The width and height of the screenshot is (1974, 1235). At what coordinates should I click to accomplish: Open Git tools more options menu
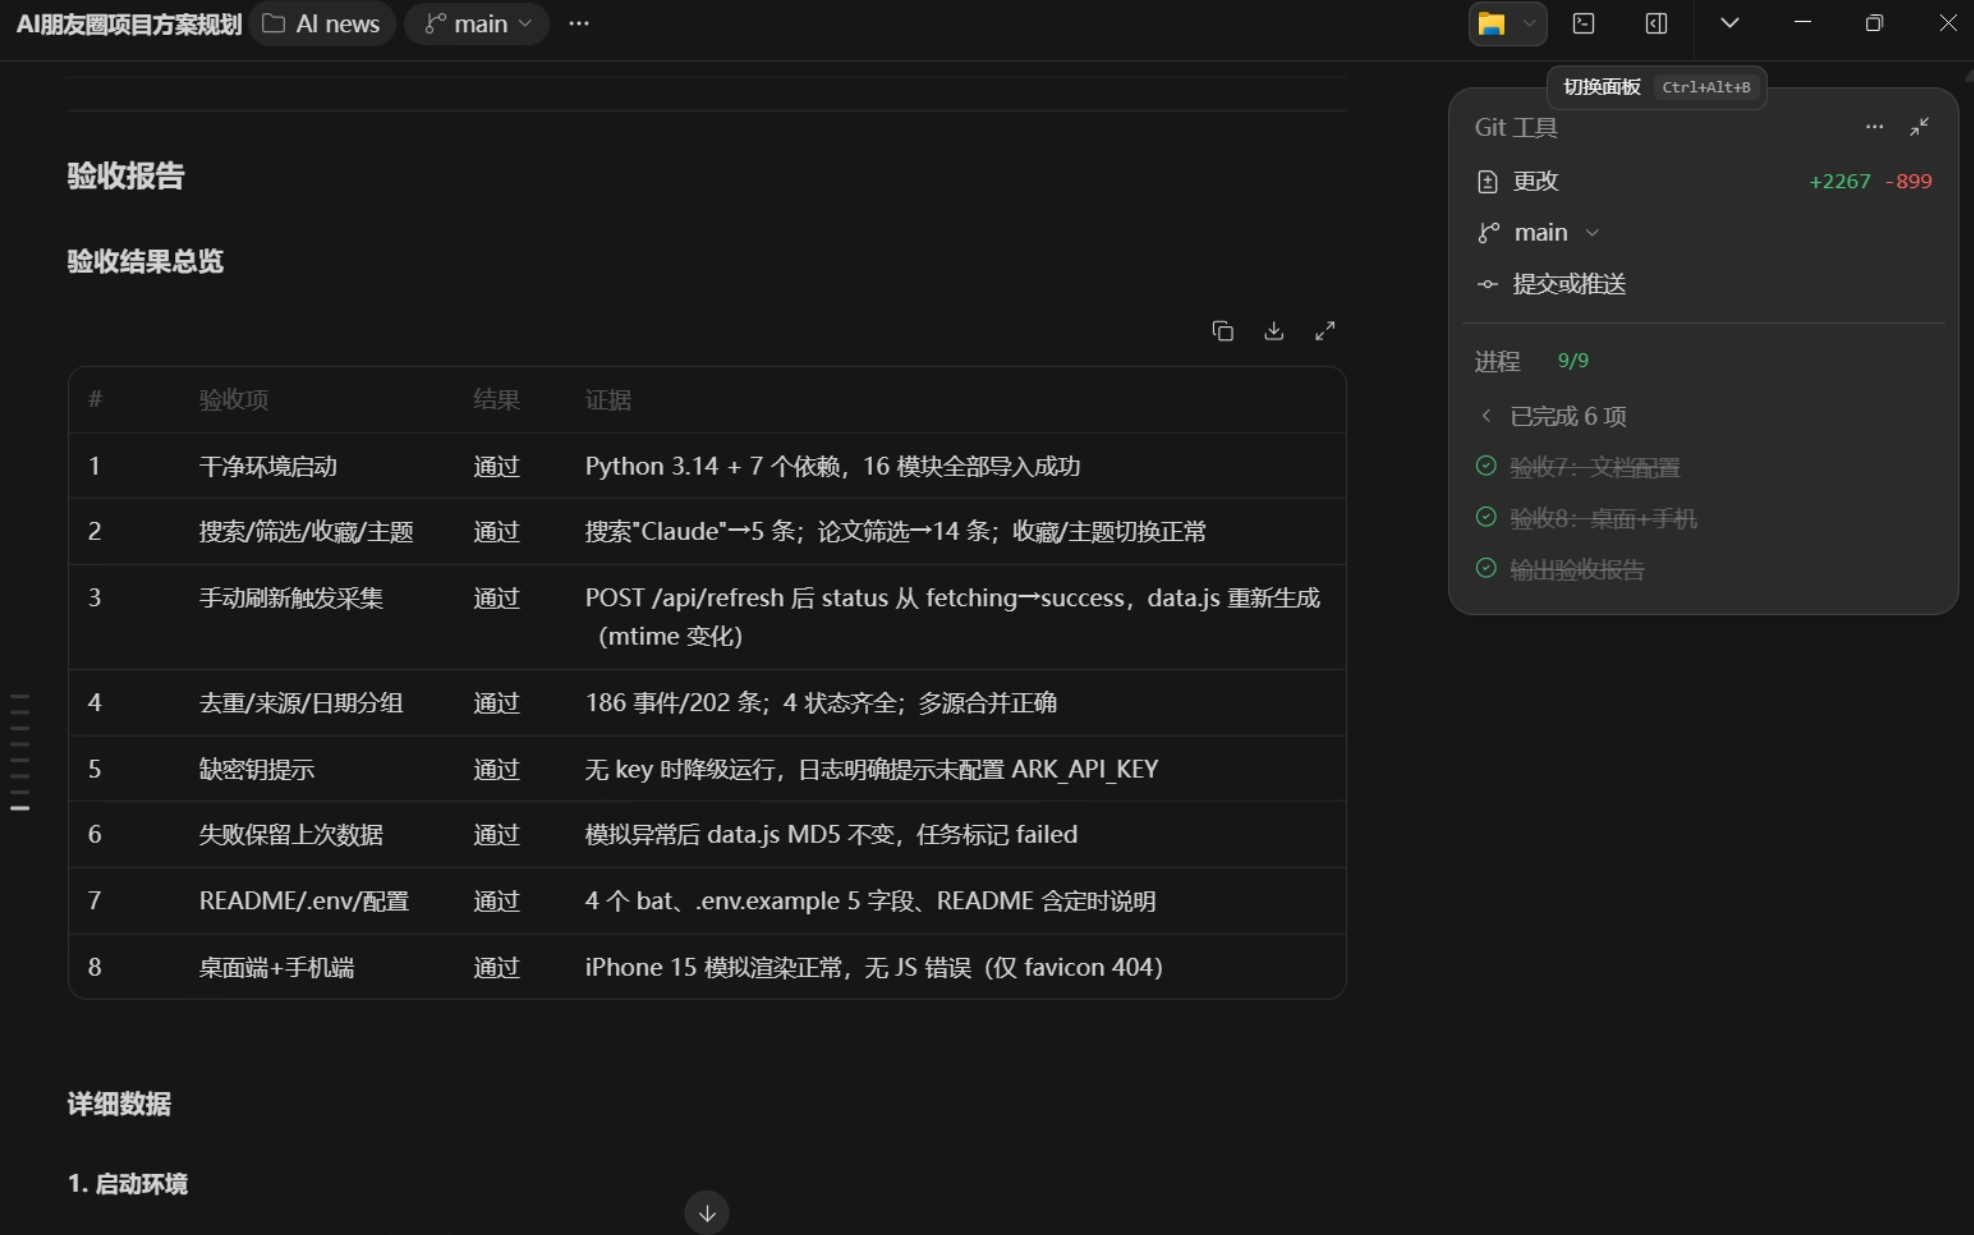(x=1874, y=127)
